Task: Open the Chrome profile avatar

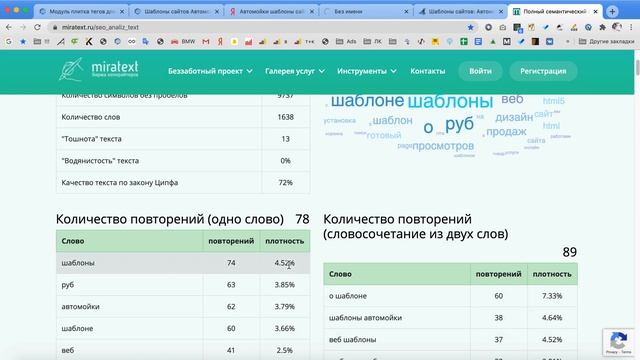Action: (x=617, y=27)
